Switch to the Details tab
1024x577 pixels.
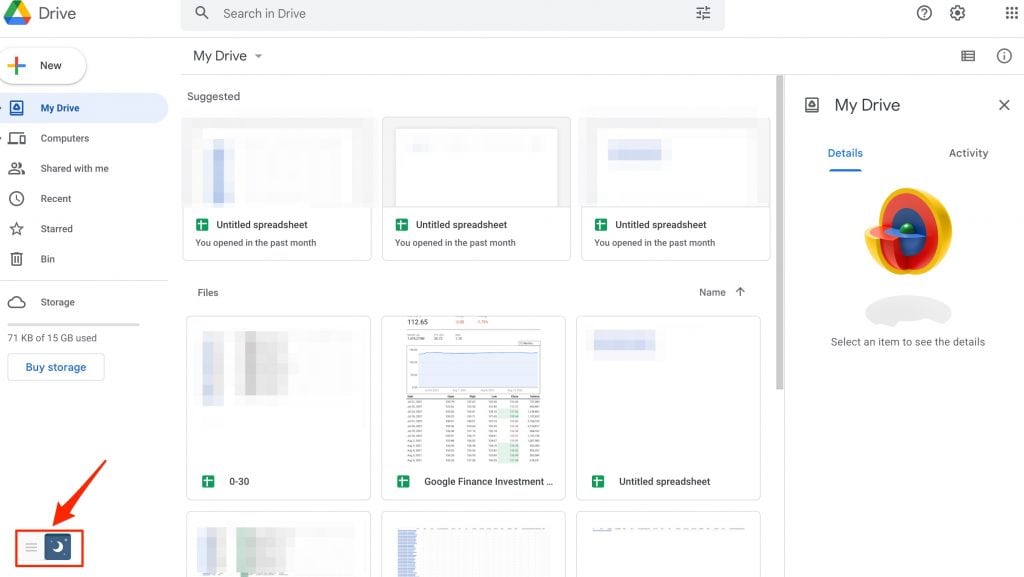point(845,153)
